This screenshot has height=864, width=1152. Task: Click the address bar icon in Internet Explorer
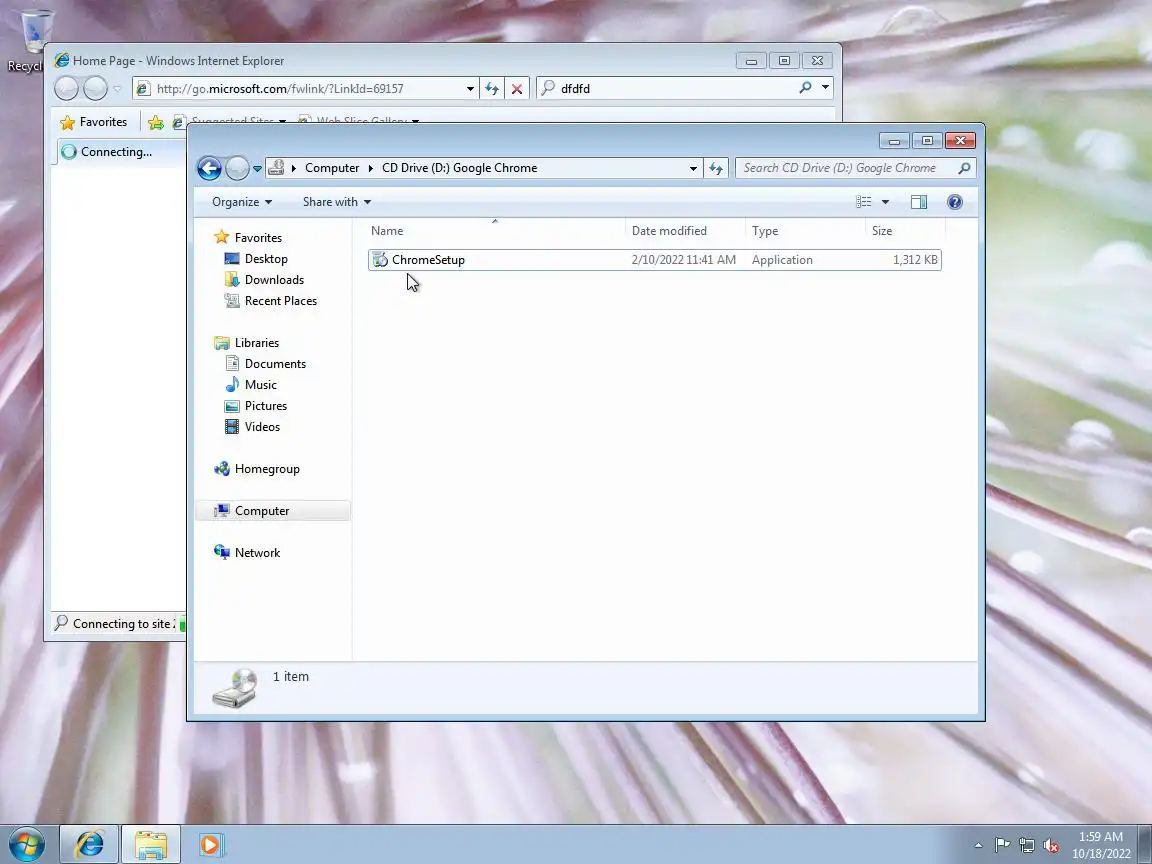[143, 89]
